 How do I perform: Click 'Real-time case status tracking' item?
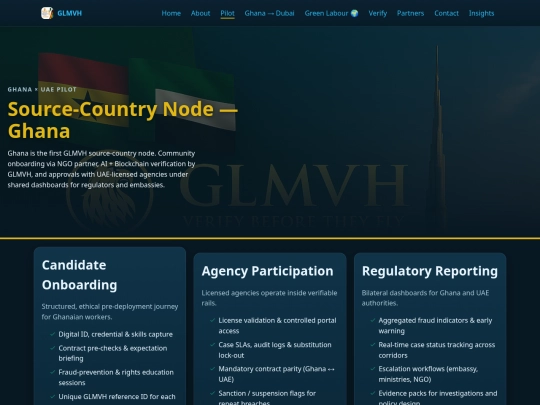437,350
